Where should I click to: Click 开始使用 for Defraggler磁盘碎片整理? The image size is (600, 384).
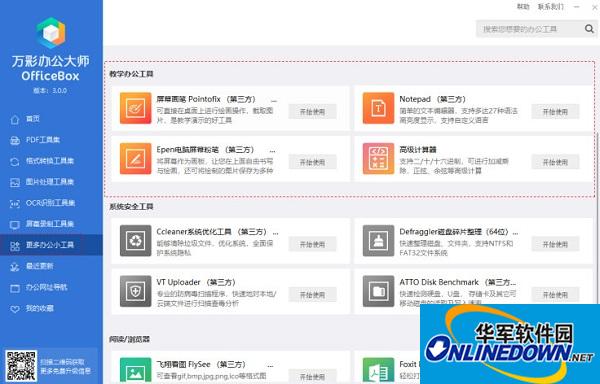click(555, 244)
